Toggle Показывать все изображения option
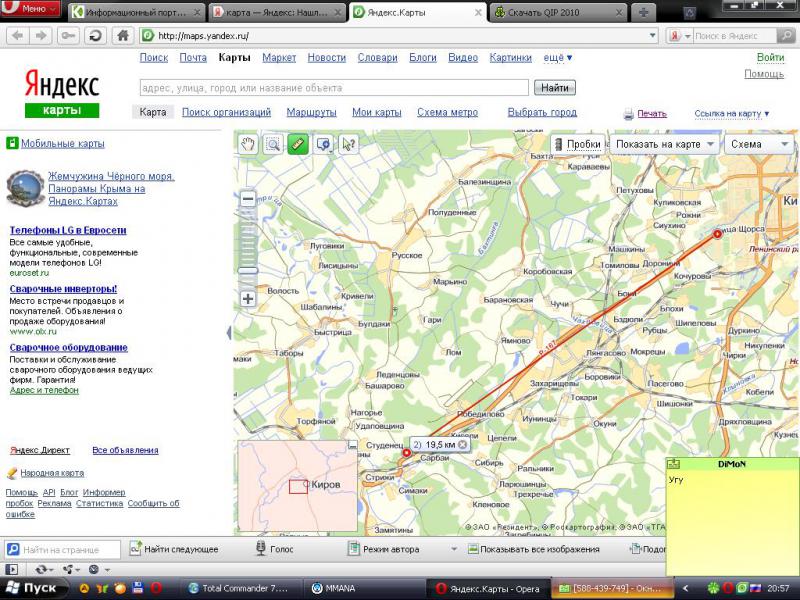 (x=530, y=549)
